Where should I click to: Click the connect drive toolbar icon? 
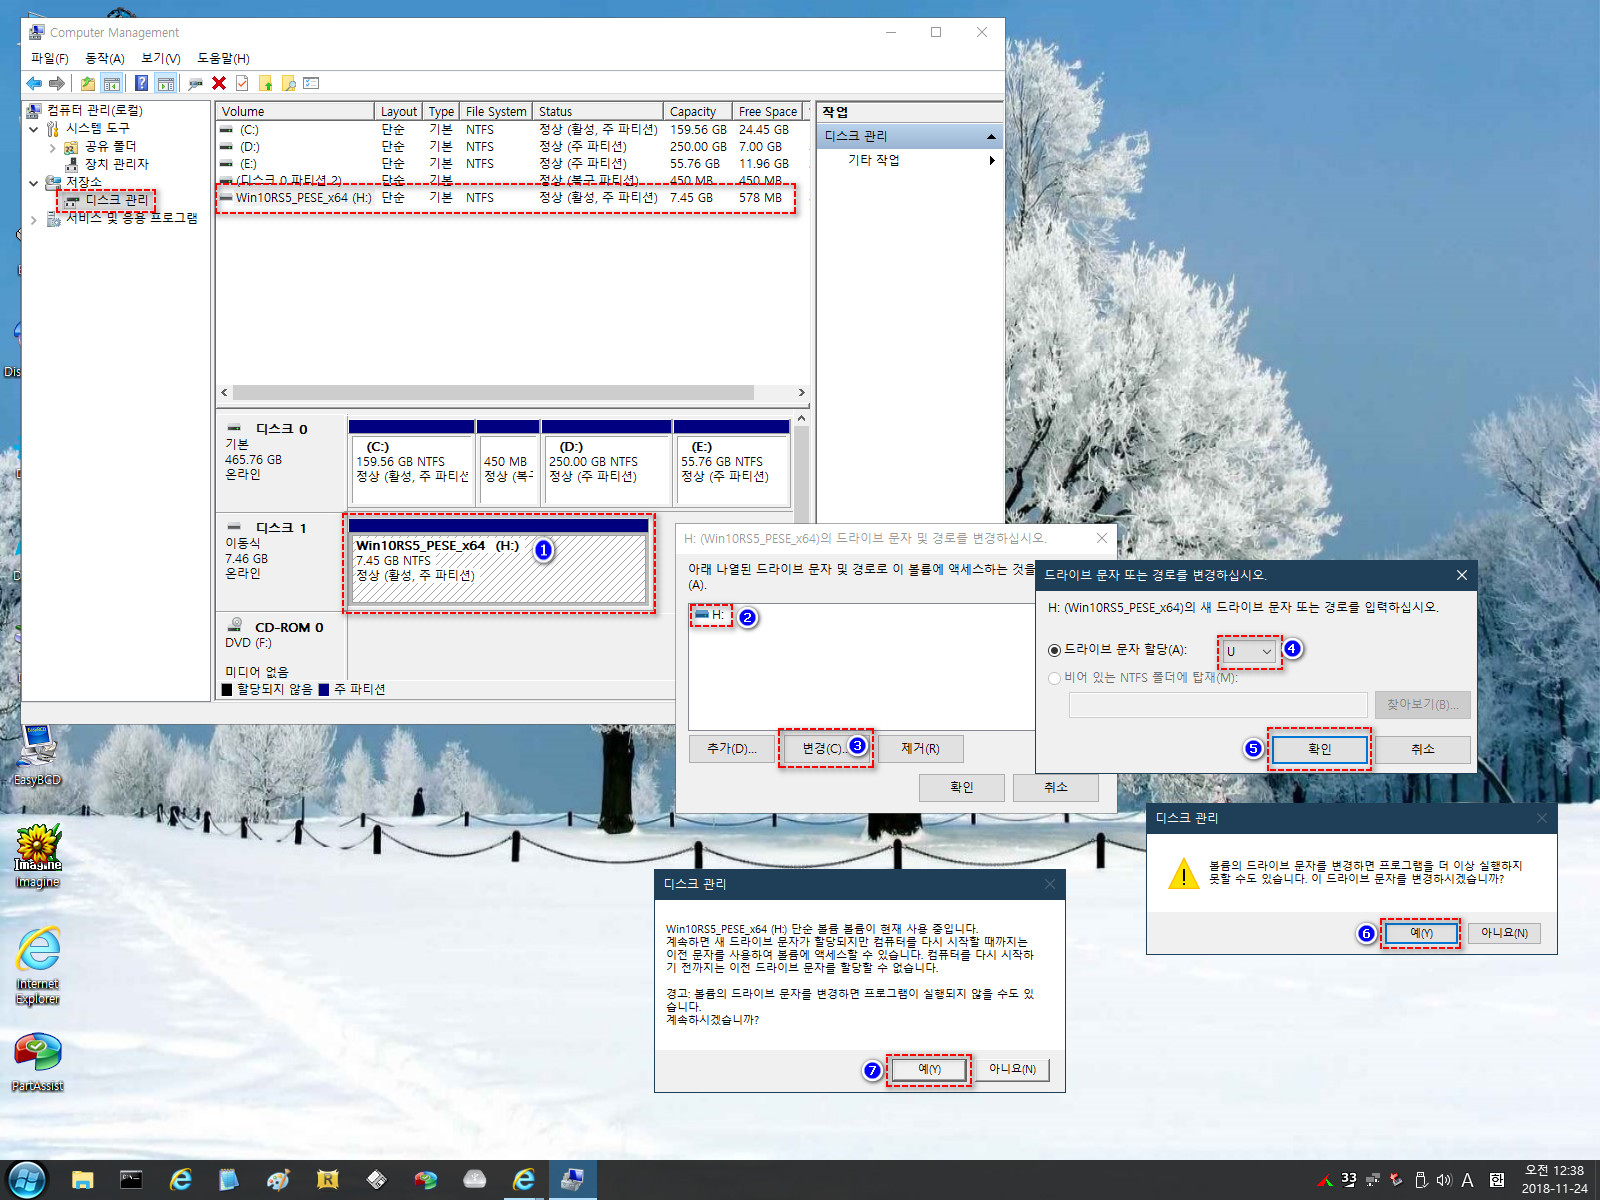point(195,83)
